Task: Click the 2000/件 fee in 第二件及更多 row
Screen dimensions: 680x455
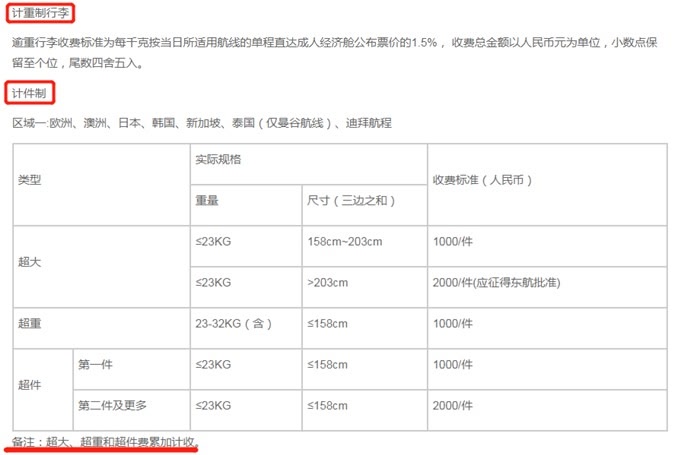Action: pyautogui.click(x=547, y=410)
